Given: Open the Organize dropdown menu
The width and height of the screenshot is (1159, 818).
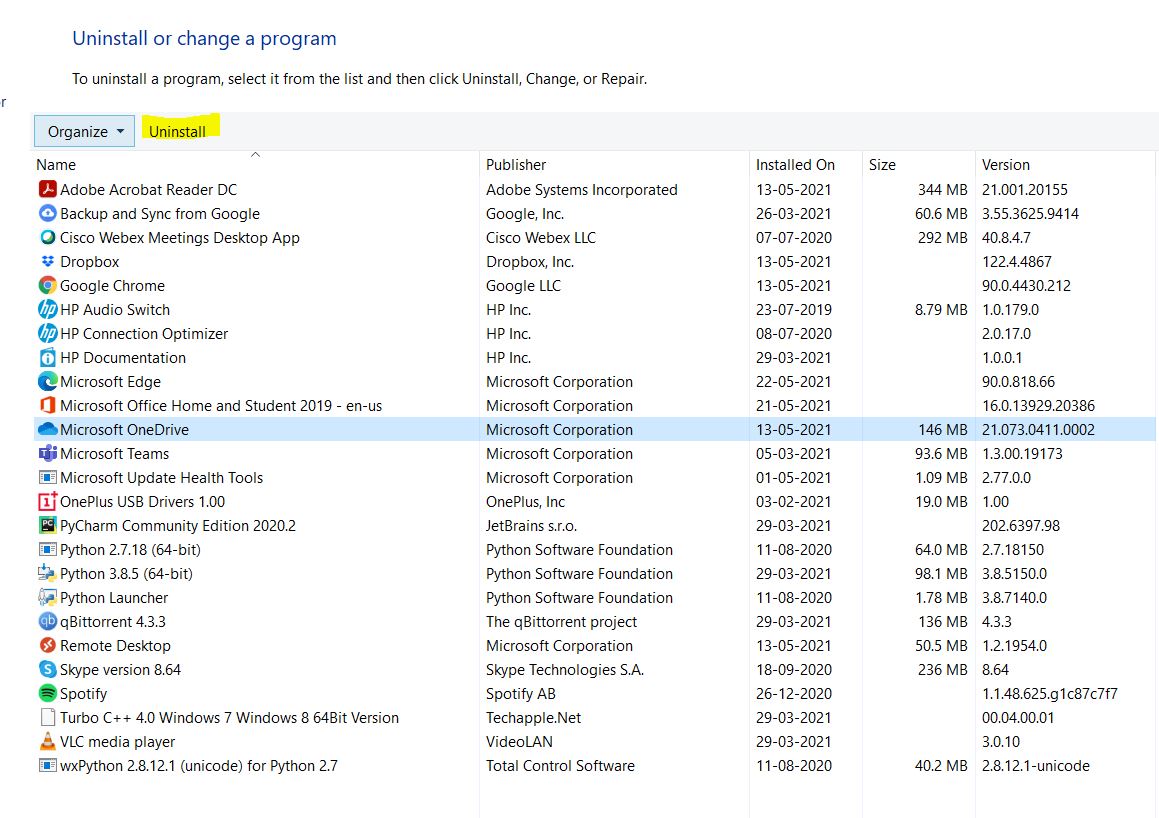Looking at the screenshot, I should click(84, 132).
